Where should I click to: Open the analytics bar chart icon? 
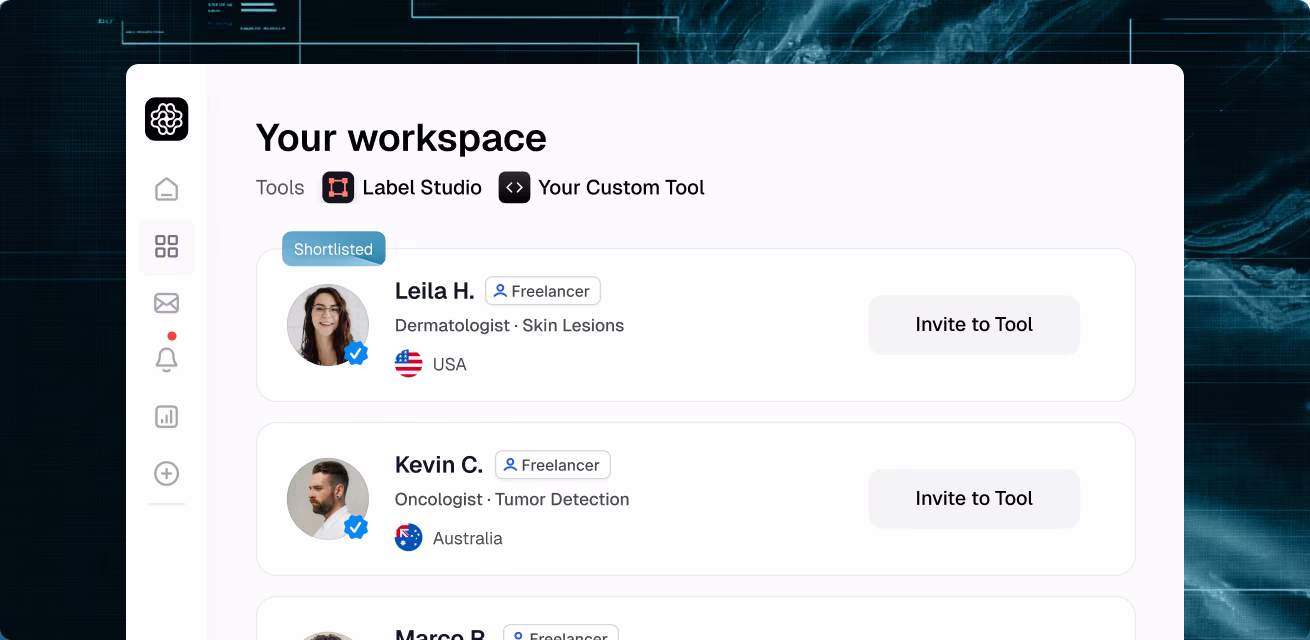(166, 417)
